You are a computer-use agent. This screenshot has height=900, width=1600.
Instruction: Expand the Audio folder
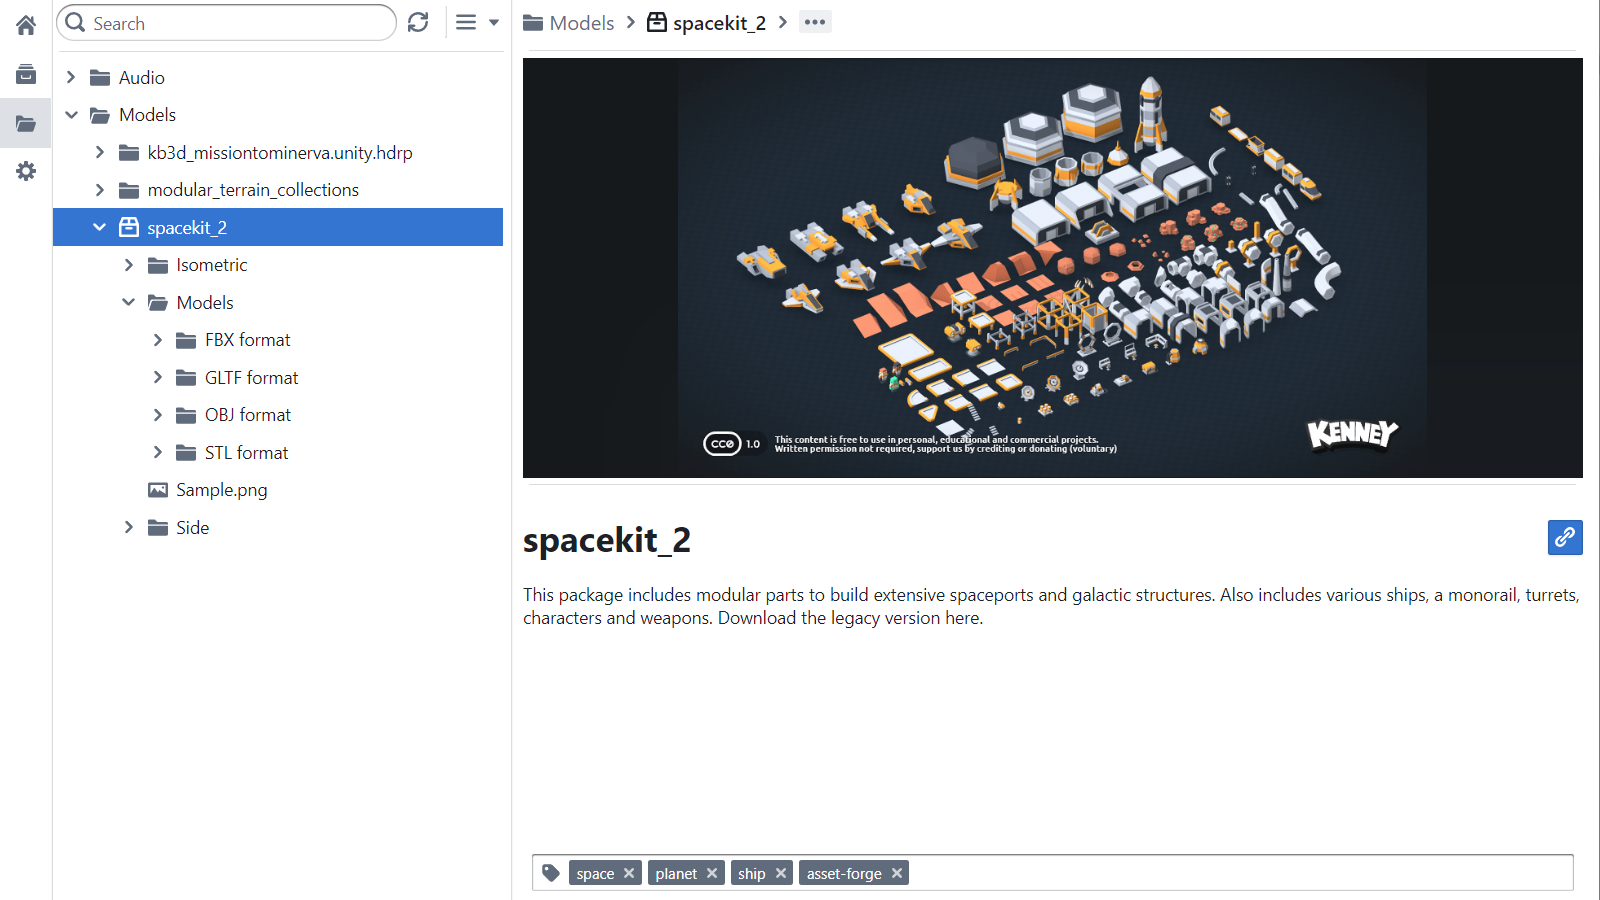tap(71, 77)
